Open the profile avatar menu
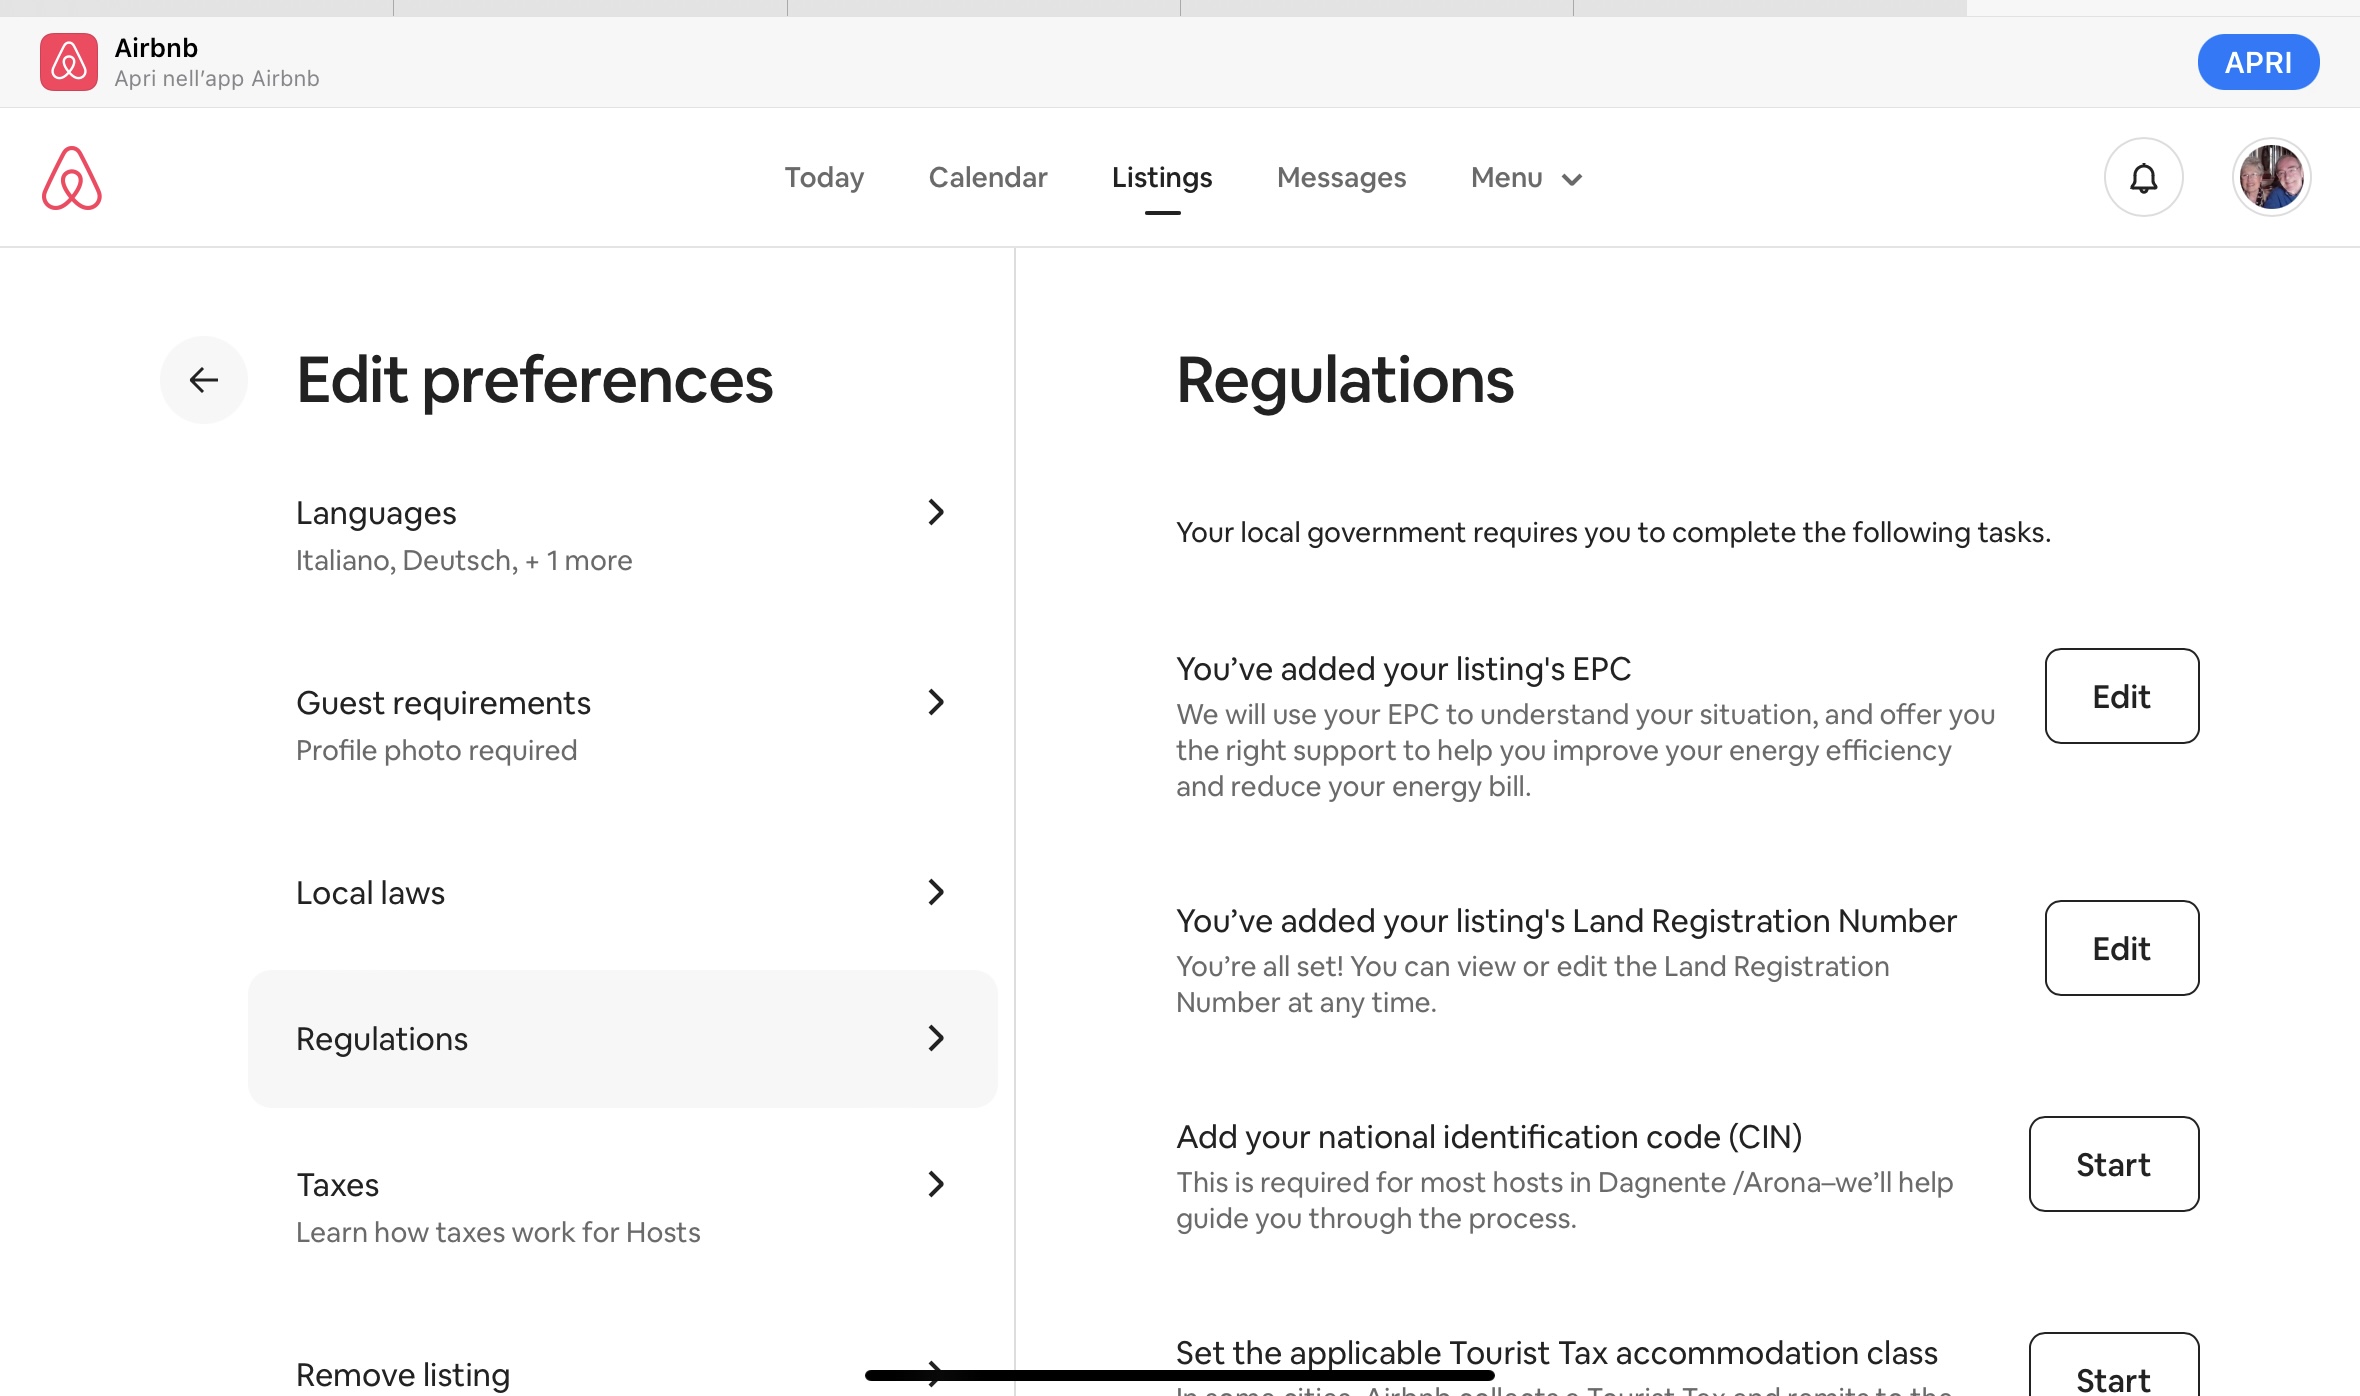Viewport: 2360px width, 1396px height. point(2271,177)
